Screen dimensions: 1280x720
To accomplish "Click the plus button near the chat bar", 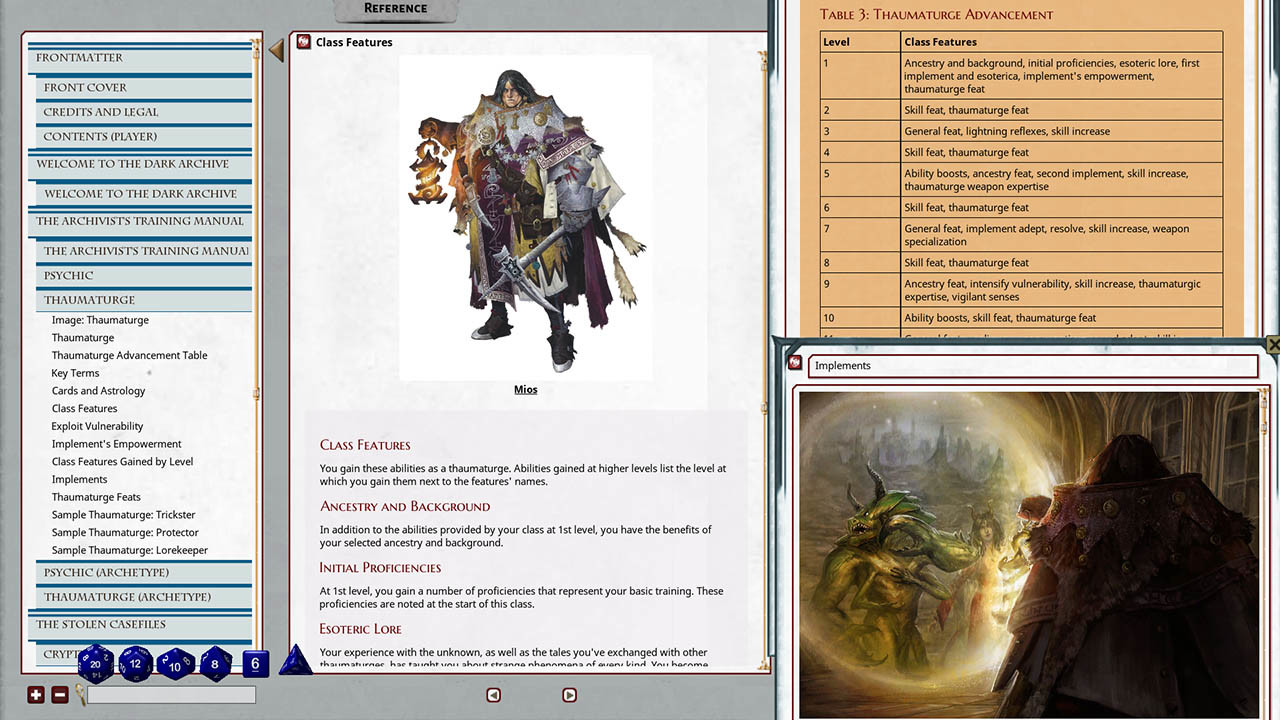I will point(36,694).
